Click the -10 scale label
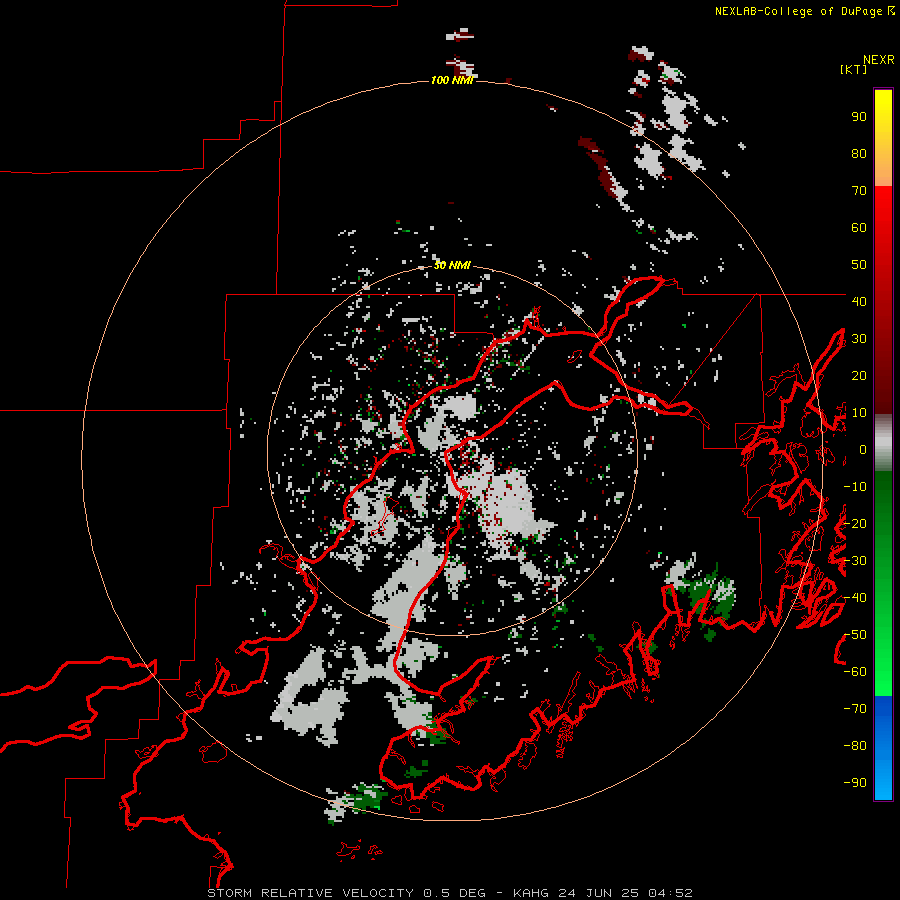Image resolution: width=900 pixels, height=900 pixels. point(855,487)
